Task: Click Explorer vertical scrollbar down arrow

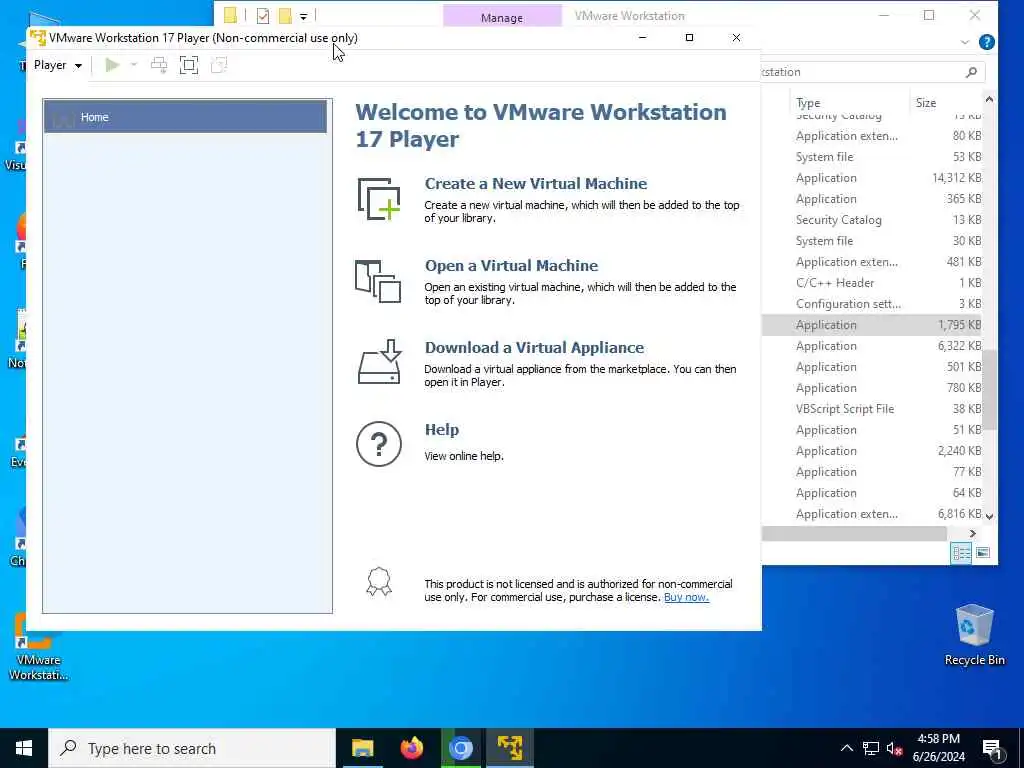Action: point(989,516)
